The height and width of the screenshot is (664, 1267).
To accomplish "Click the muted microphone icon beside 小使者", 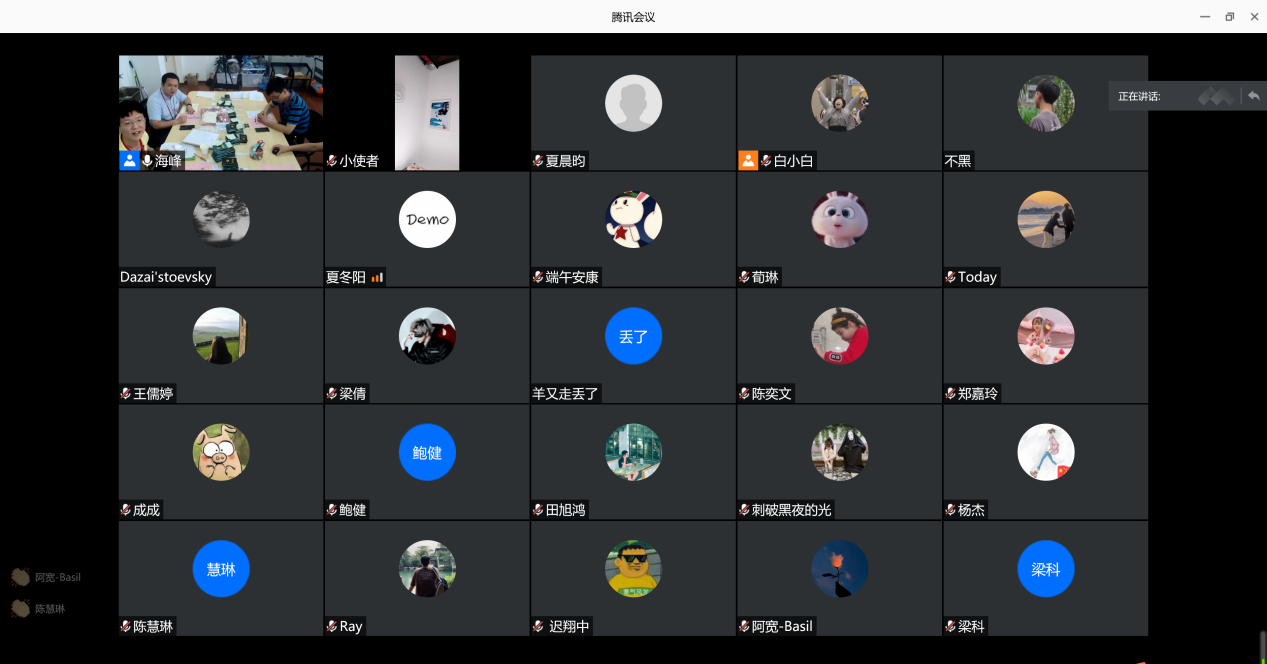I will click(x=332, y=161).
